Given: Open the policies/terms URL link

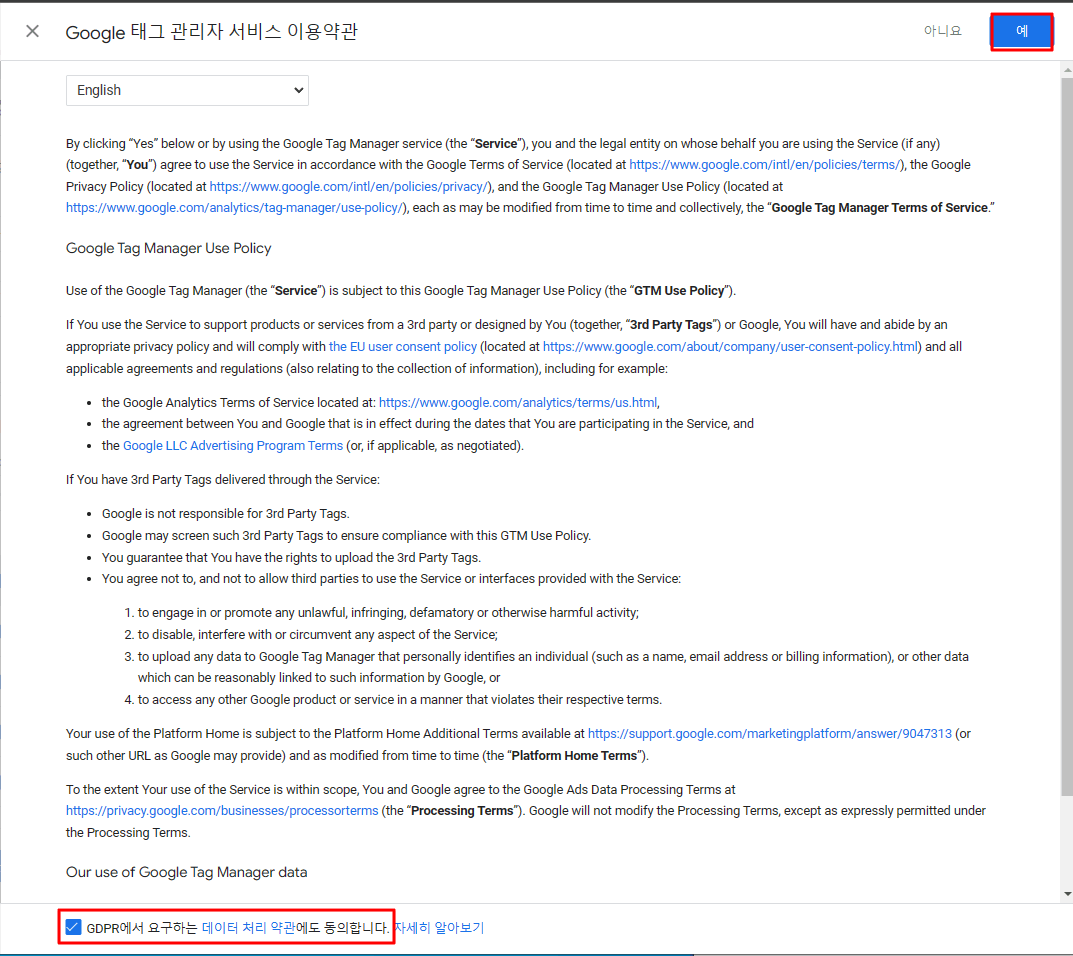Looking at the screenshot, I should tap(766, 165).
